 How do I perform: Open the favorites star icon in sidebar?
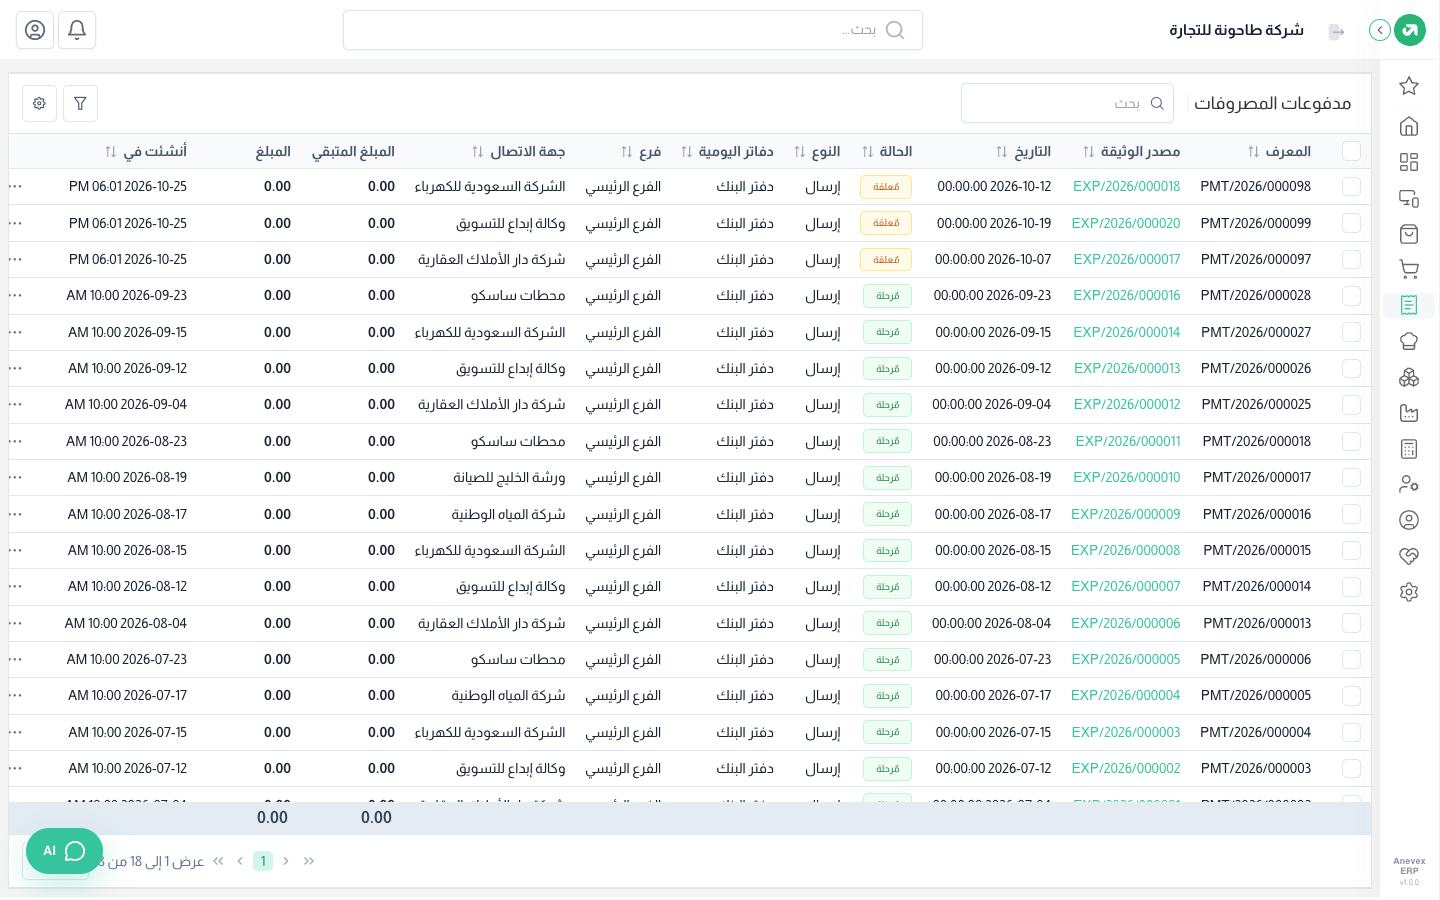[x=1409, y=86]
